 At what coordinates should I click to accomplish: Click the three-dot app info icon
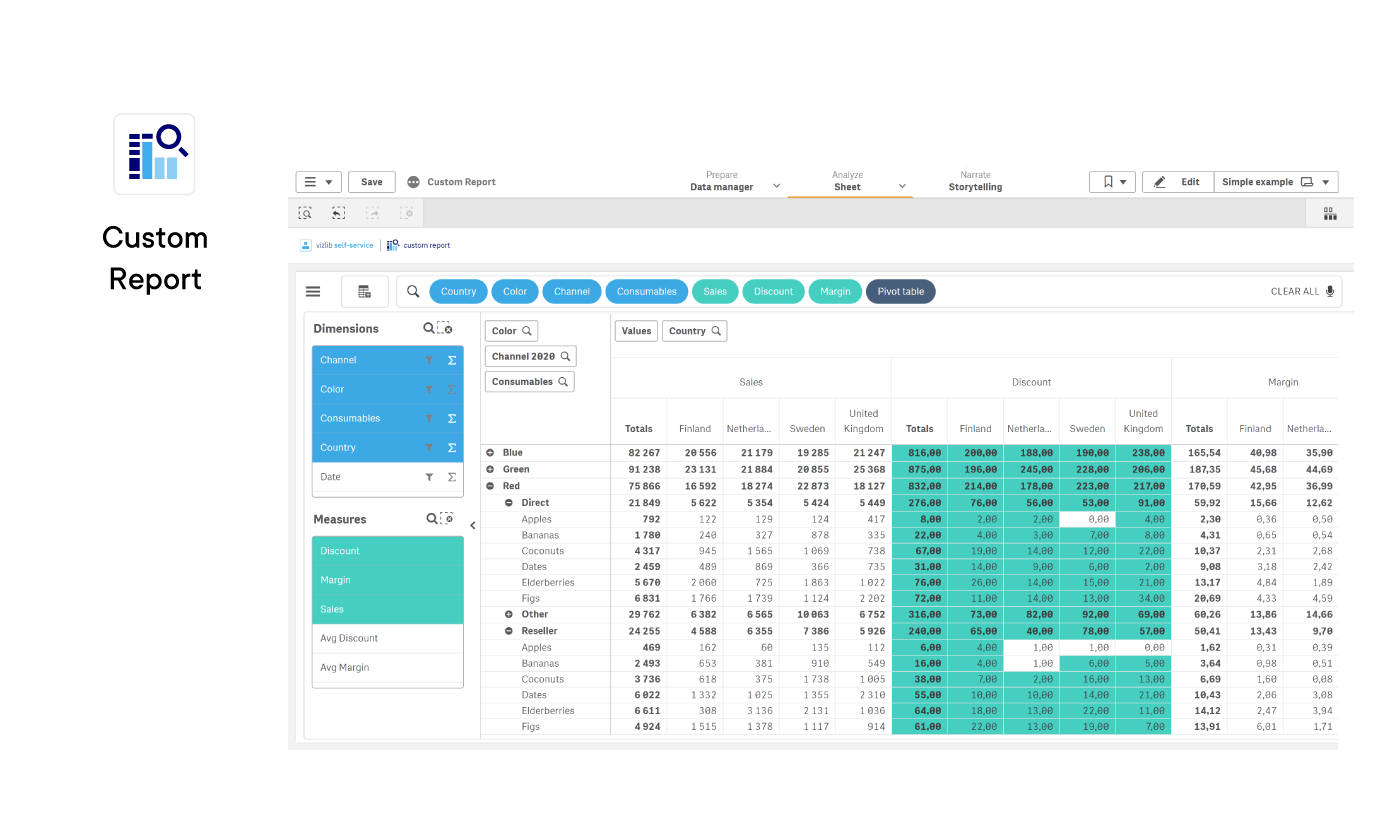coord(414,182)
